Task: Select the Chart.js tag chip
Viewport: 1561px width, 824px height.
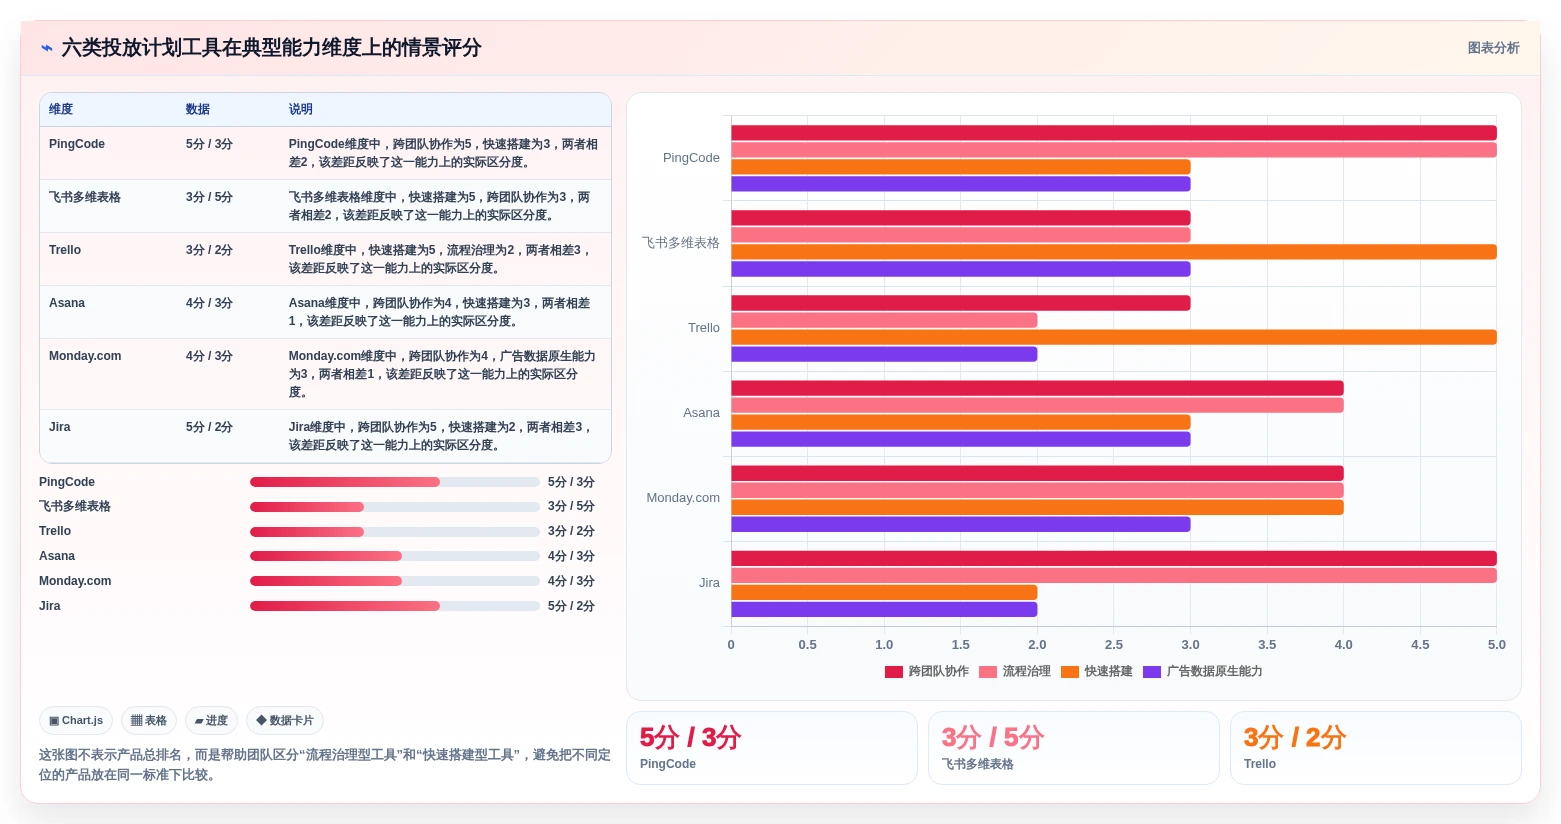Action: coord(76,720)
